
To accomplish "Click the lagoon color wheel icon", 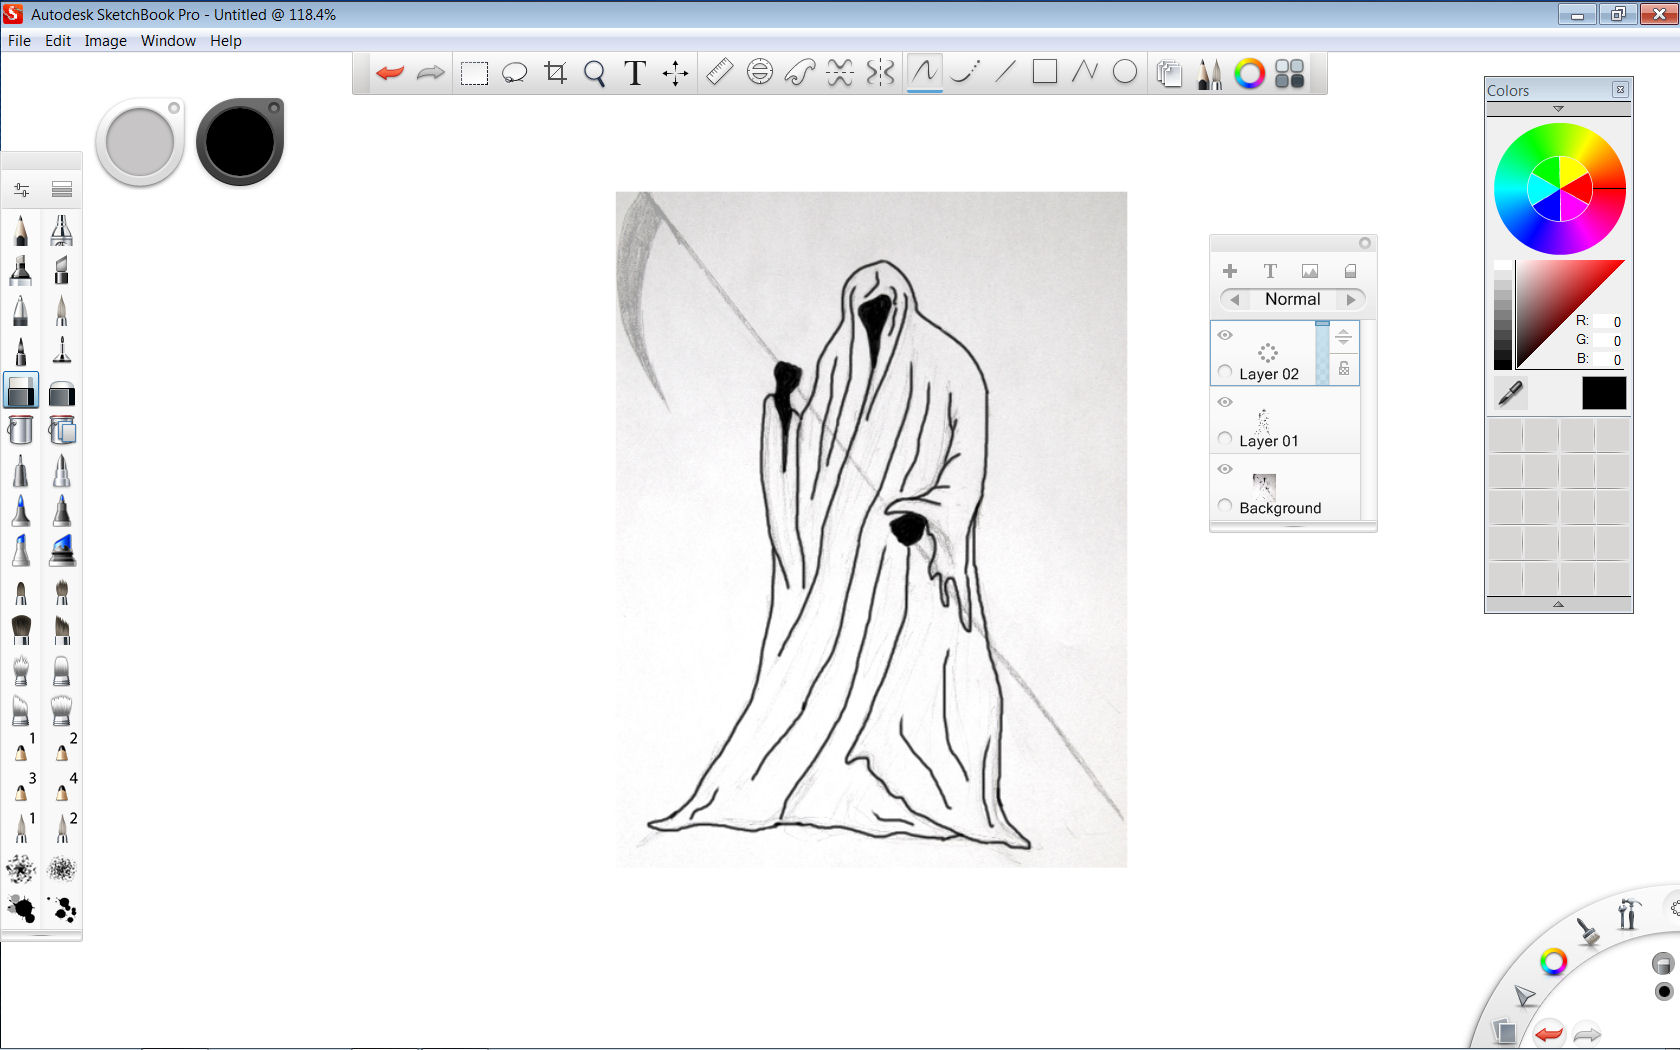I will pyautogui.click(x=1553, y=962).
